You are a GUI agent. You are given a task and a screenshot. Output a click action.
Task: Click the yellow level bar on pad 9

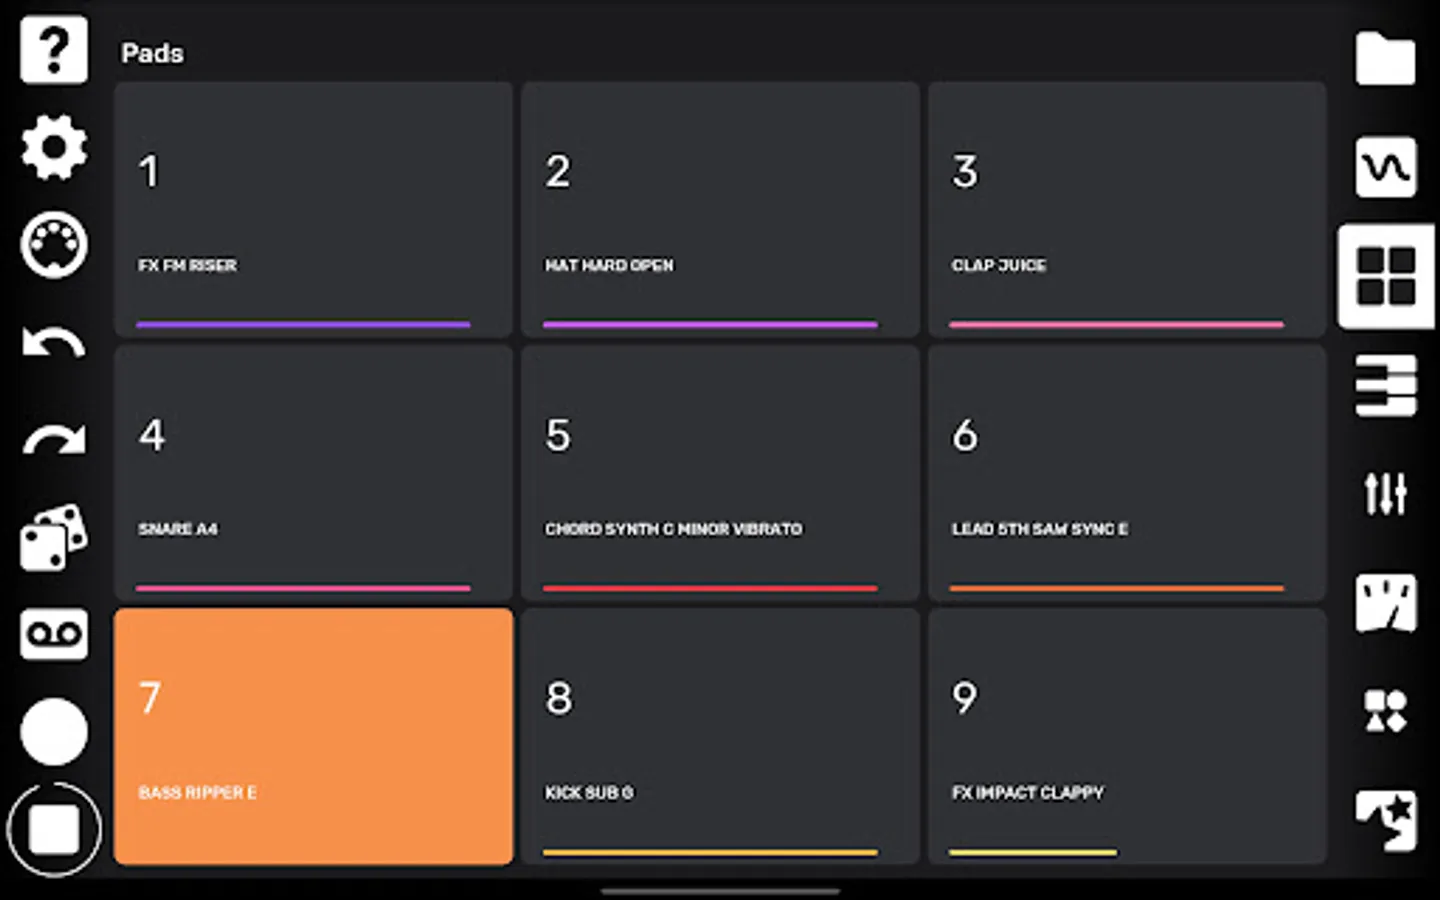tap(1033, 852)
